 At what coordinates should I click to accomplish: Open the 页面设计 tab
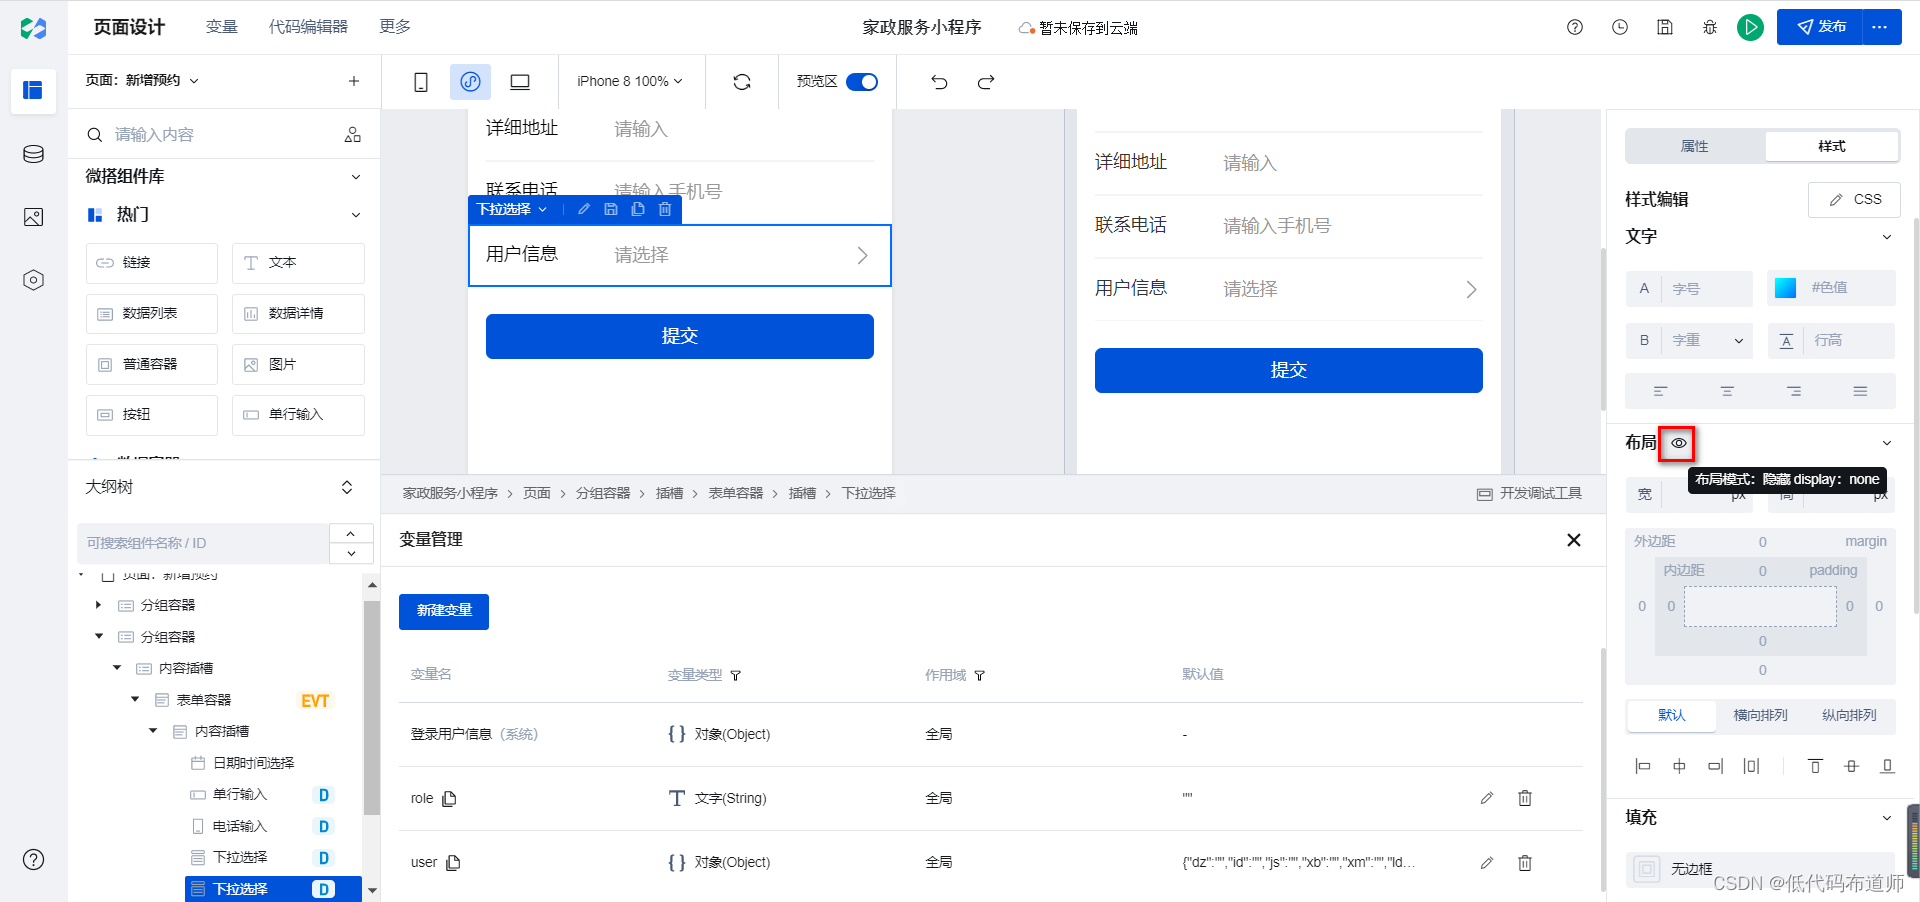point(129,27)
